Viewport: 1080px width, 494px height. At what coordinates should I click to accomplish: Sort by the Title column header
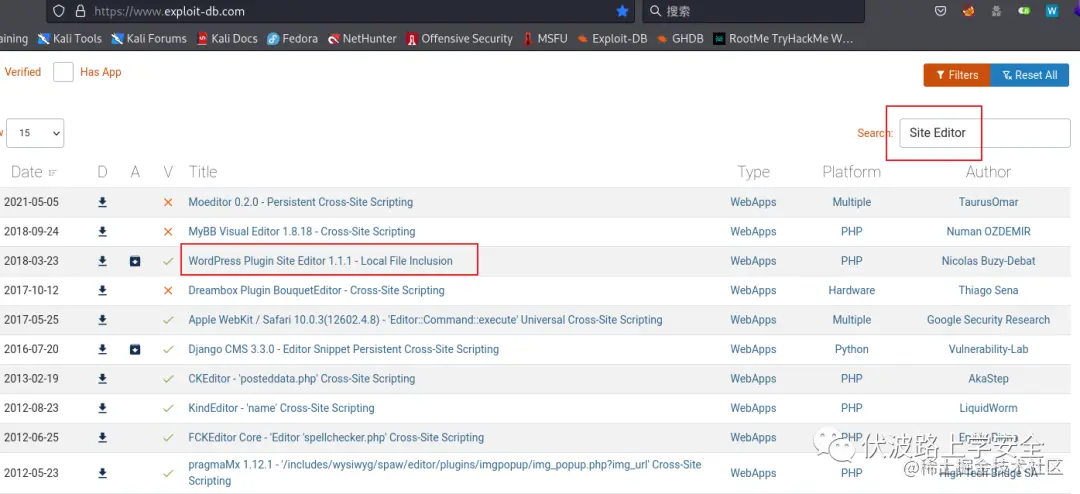[x=202, y=172]
